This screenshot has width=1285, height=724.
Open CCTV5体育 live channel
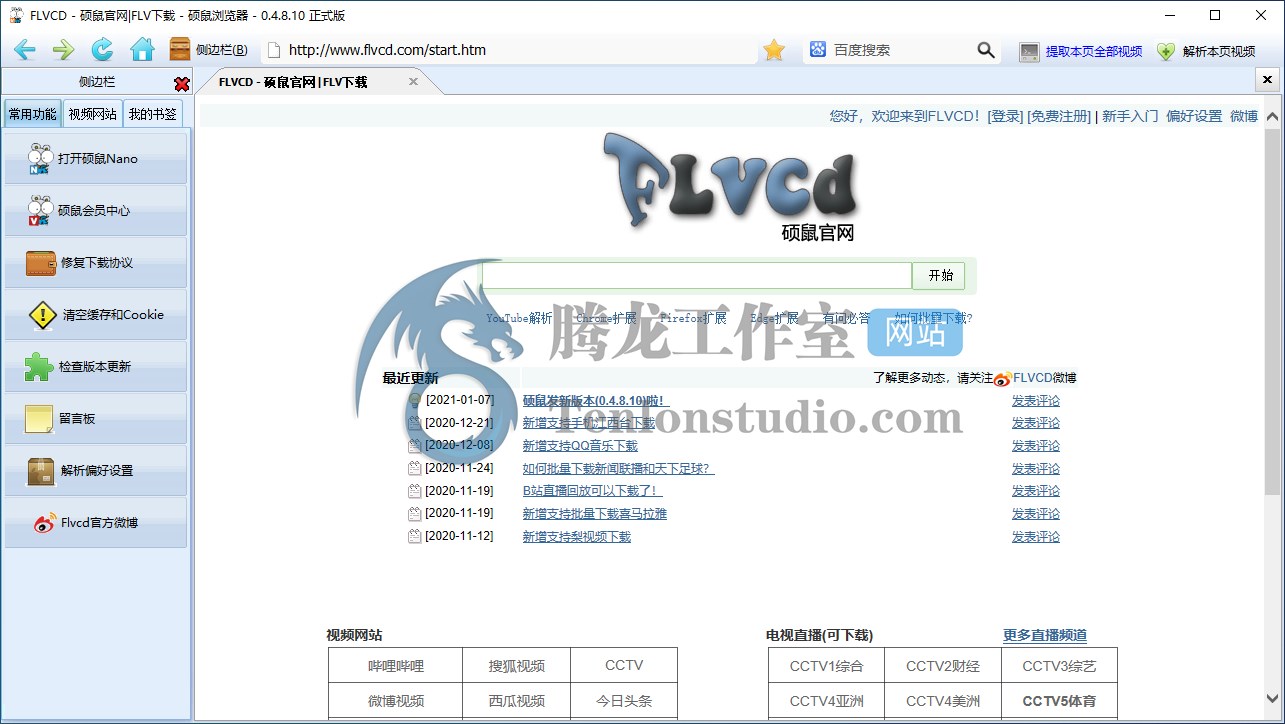pyautogui.click(x=1059, y=701)
